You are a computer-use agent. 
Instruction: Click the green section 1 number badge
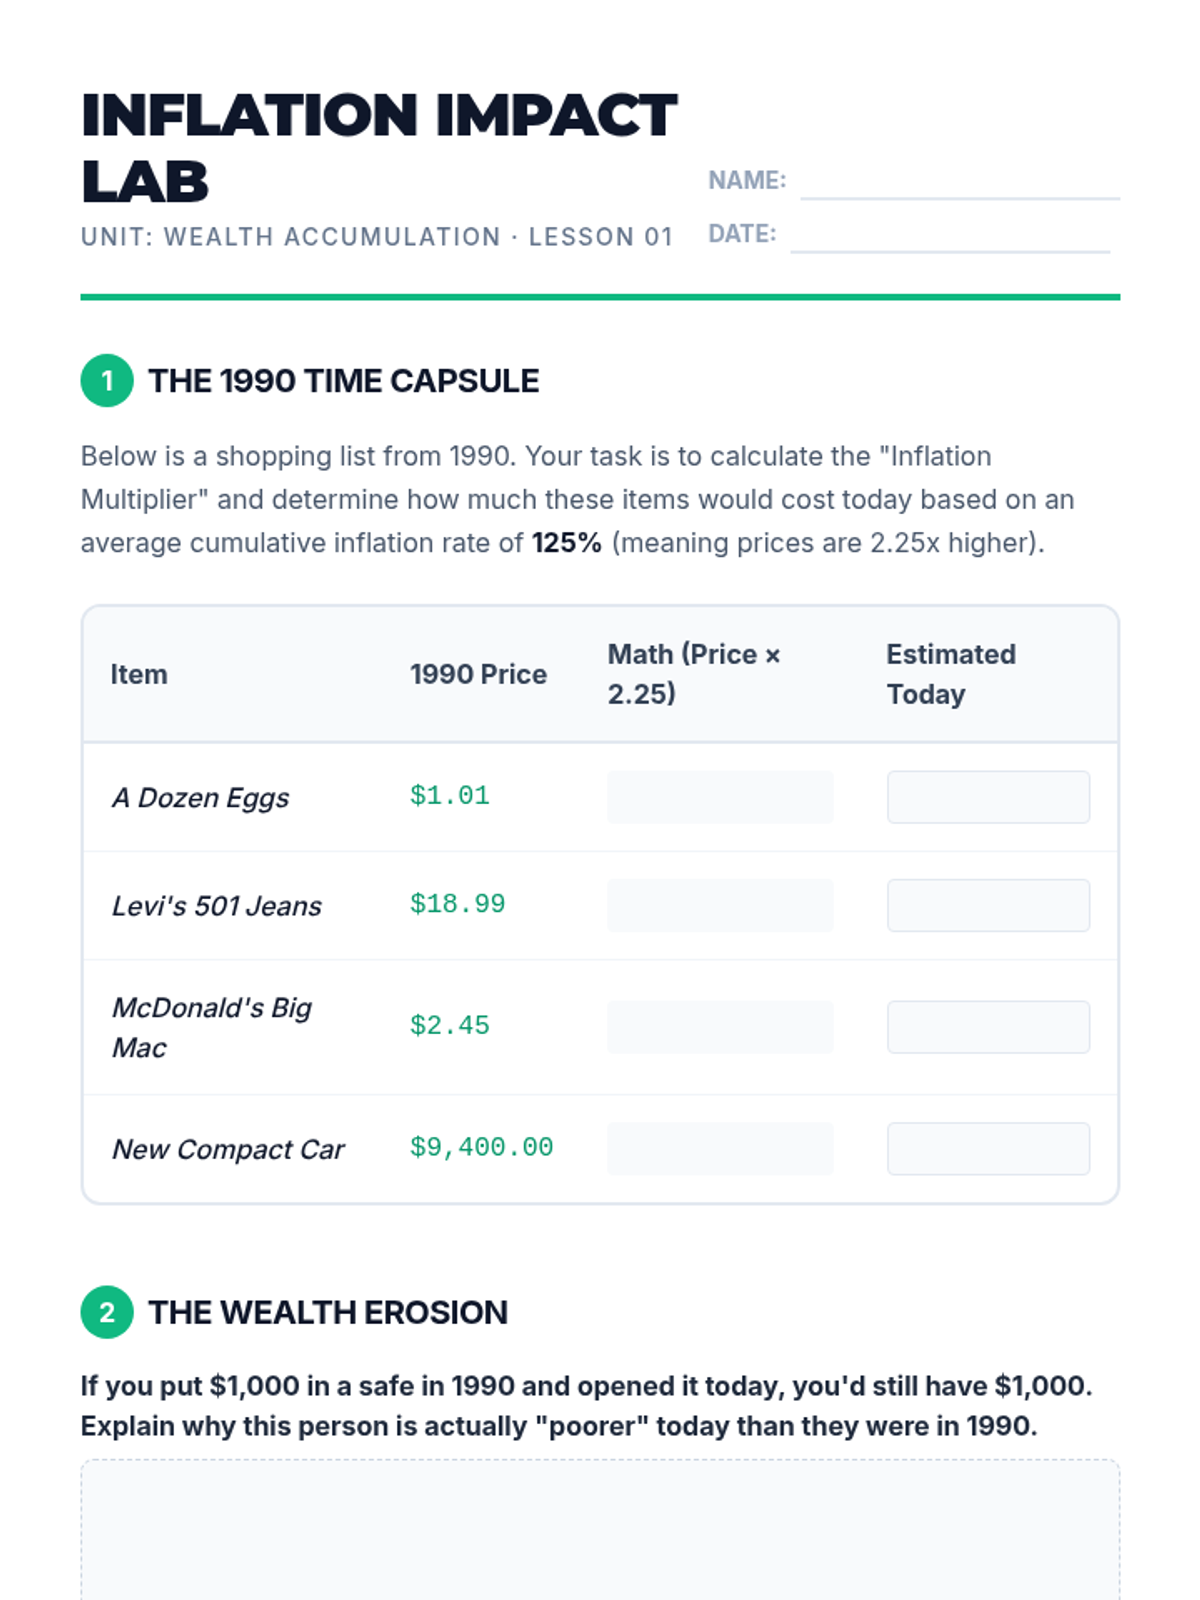(x=107, y=380)
